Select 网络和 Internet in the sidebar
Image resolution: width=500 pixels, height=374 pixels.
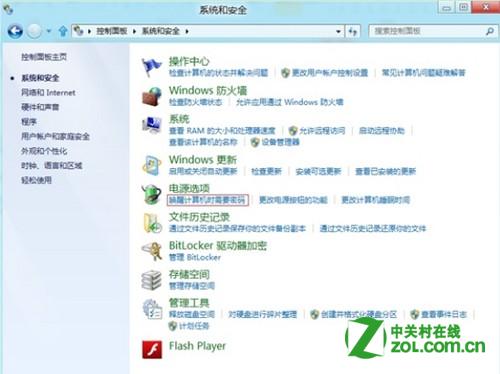point(48,92)
